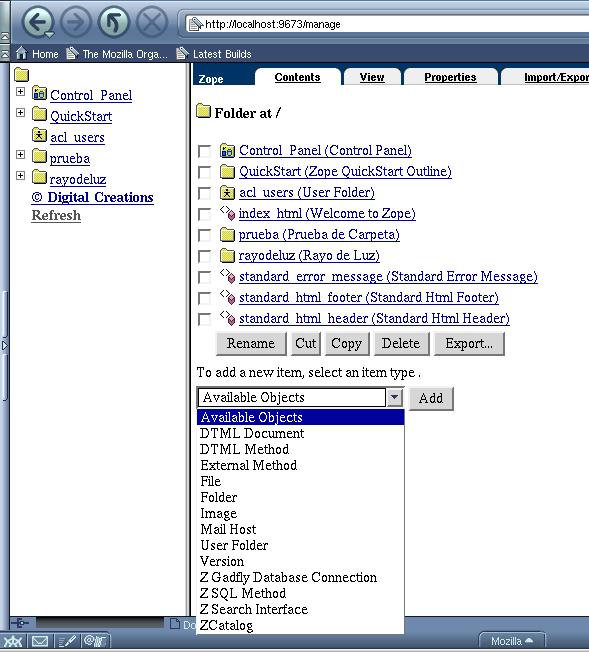Click QuickStart folder icon in contents list
The width and height of the screenshot is (589, 652).
coord(228,171)
